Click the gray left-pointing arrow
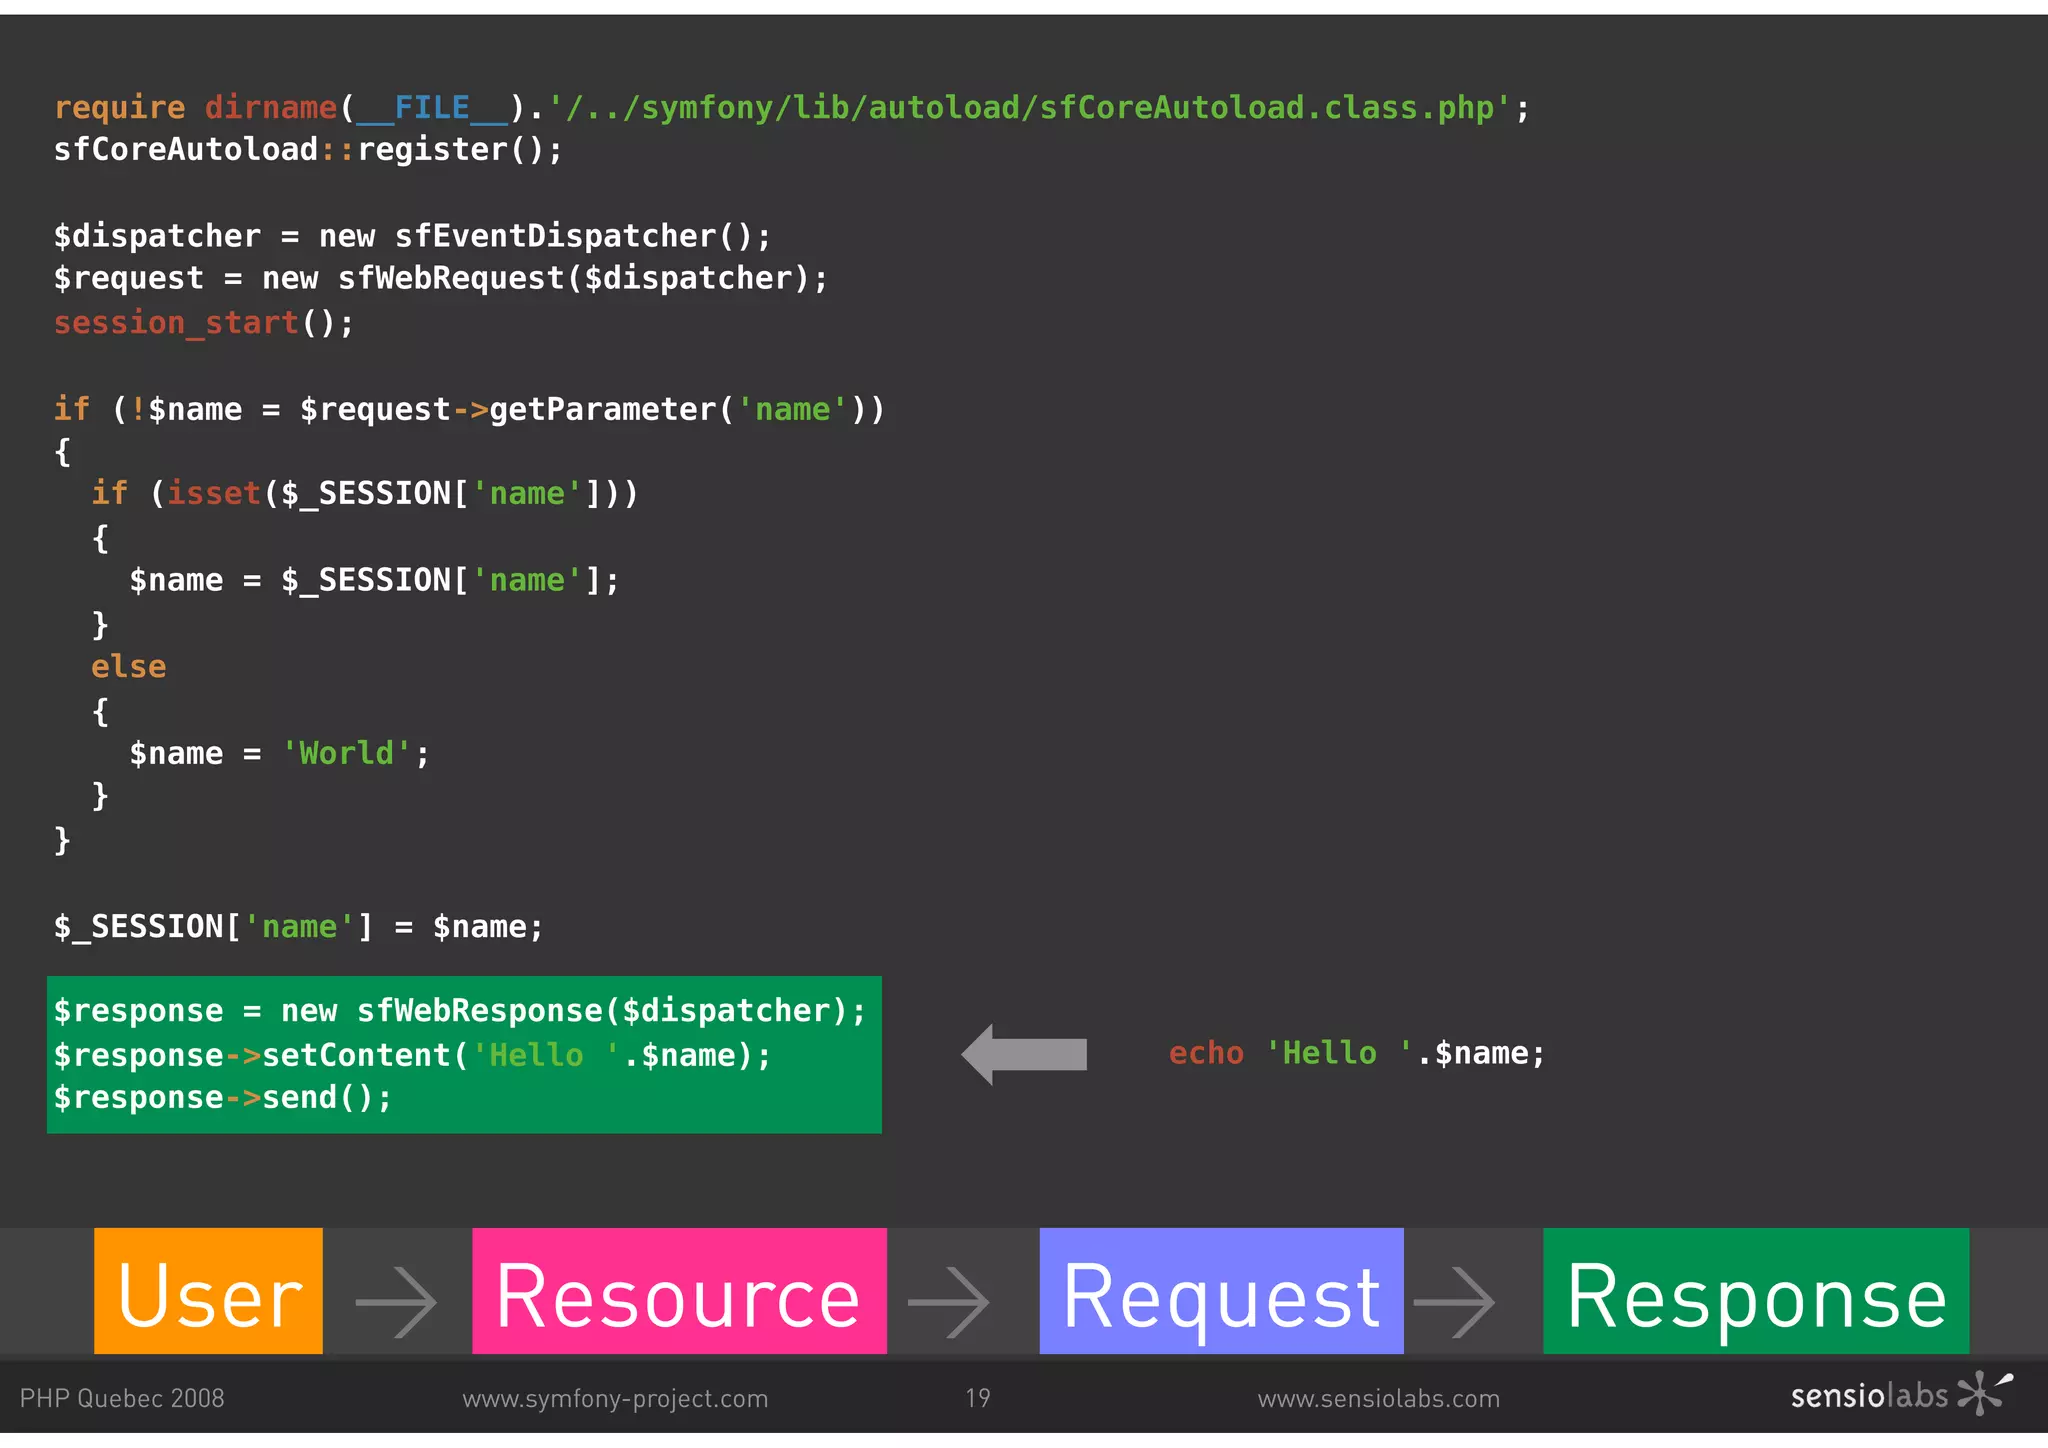Image resolution: width=2048 pixels, height=1448 pixels. 1024,1054
